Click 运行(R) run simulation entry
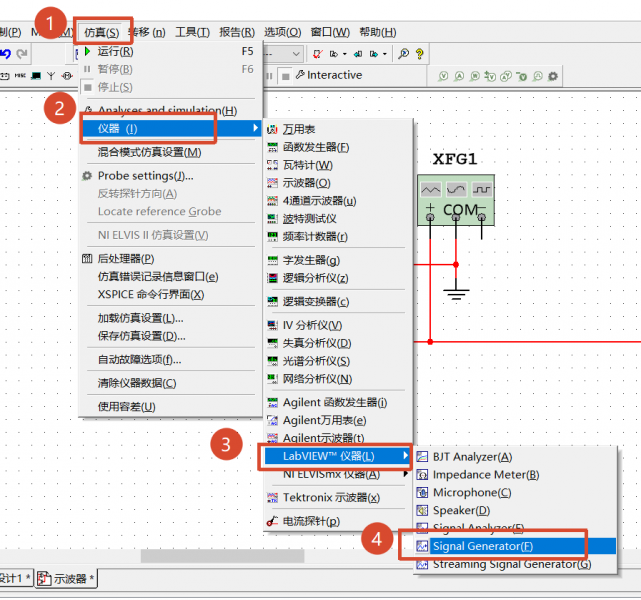 click(169, 51)
